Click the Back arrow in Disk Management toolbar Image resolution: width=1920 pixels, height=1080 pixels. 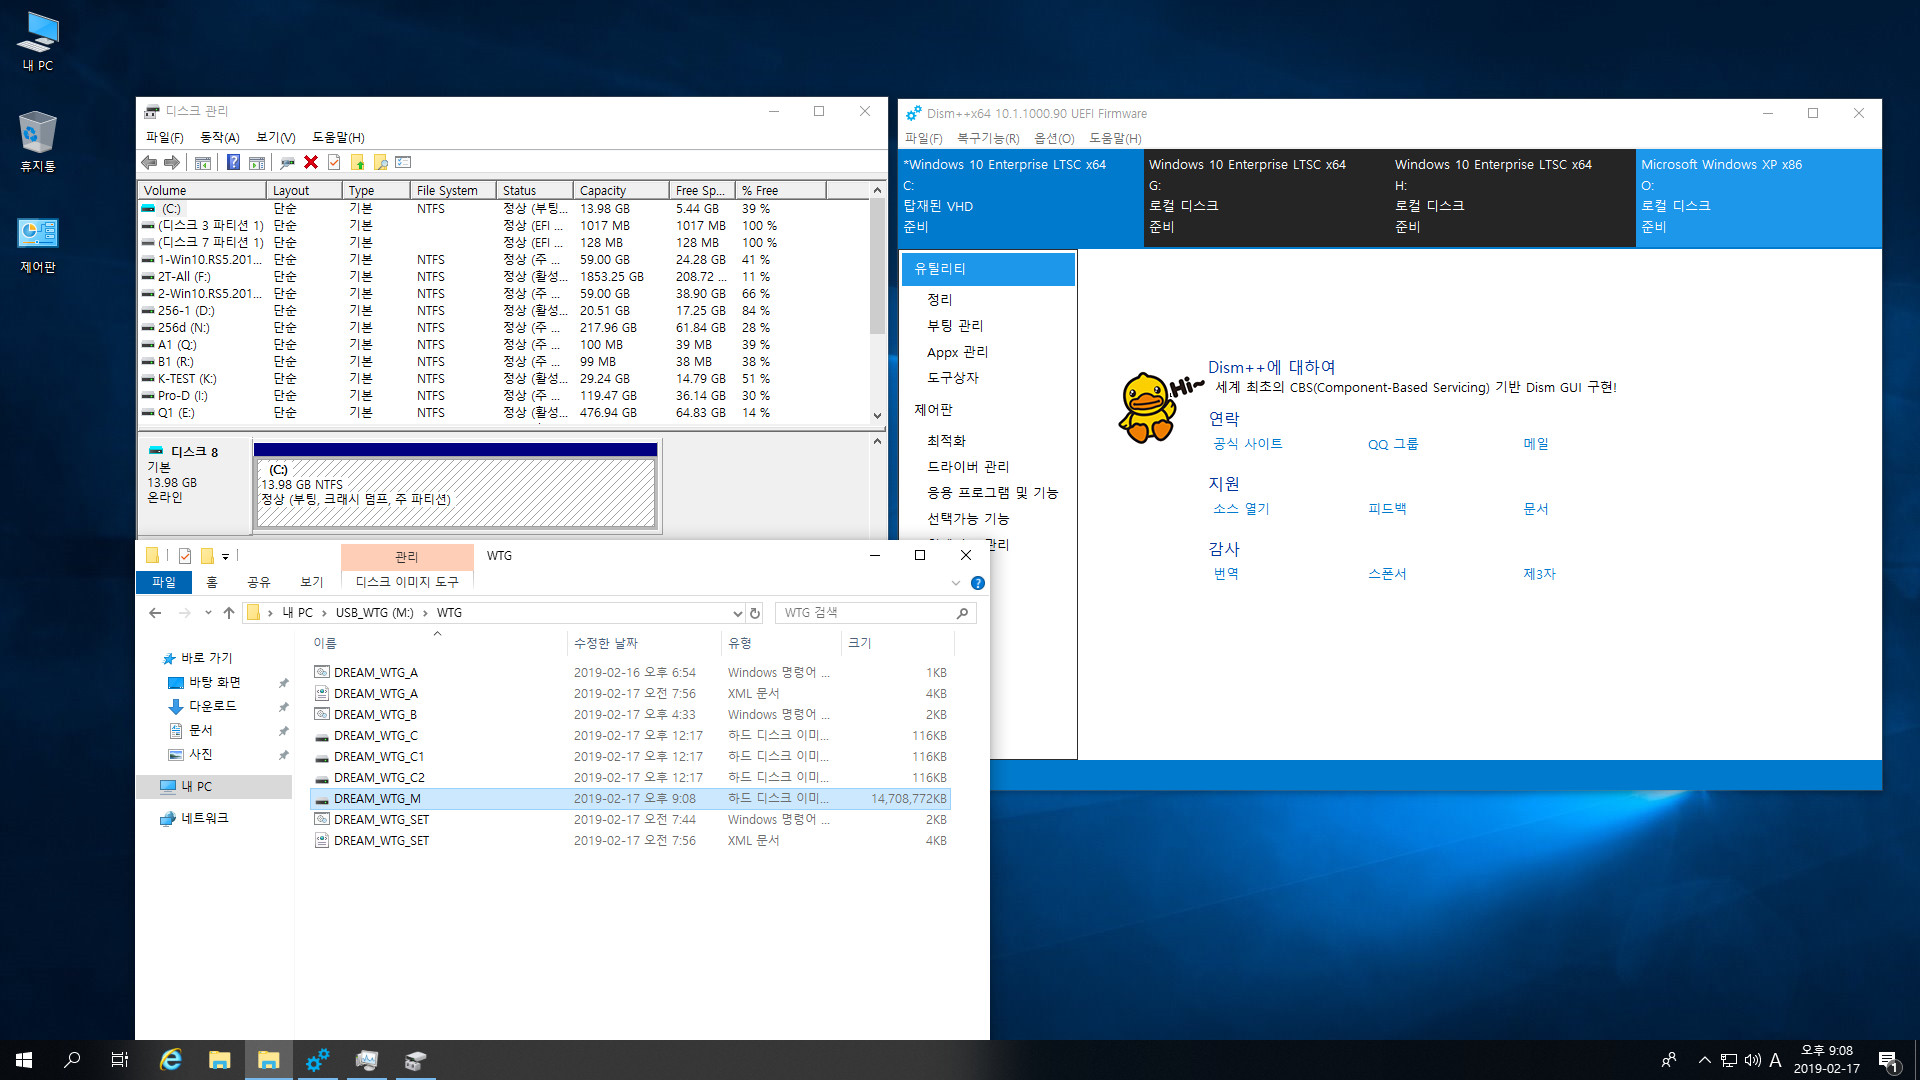pyautogui.click(x=150, y=163)
